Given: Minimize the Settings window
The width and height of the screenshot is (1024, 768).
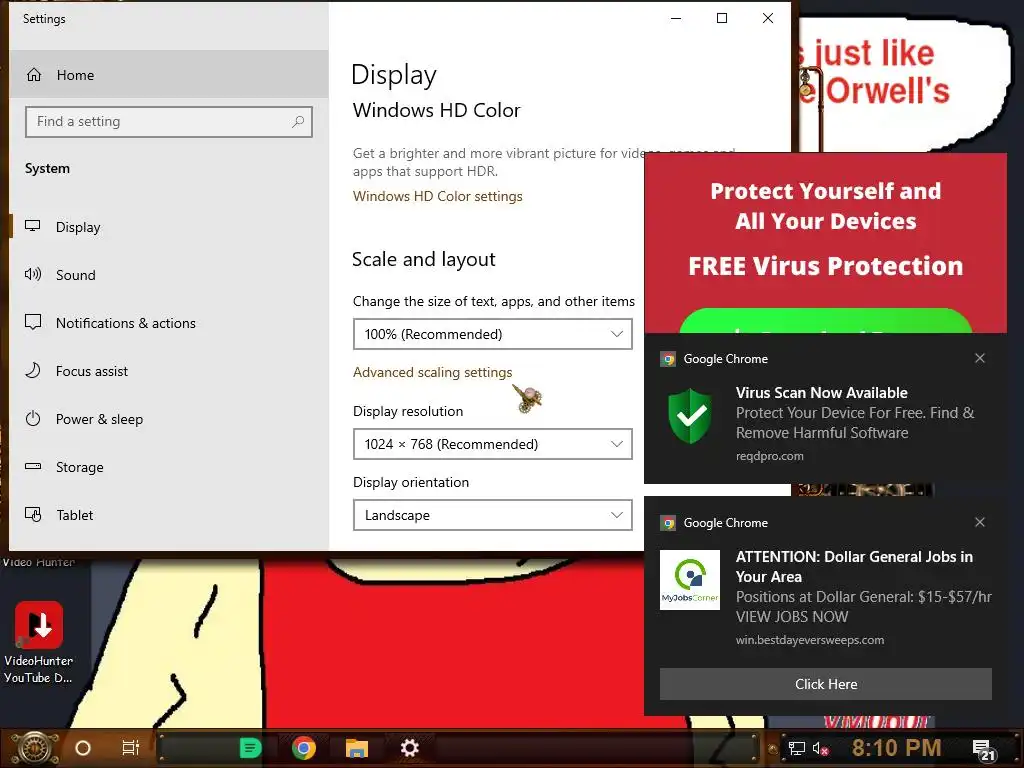Looking at the screenshot, I should pyautogui.click(x=676, y=18).
